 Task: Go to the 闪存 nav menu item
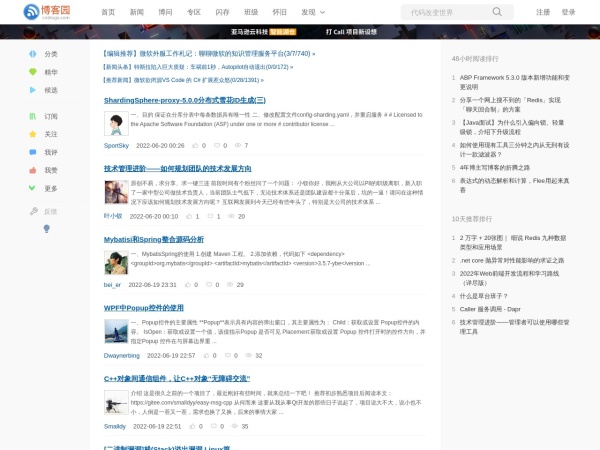point(221,12)
